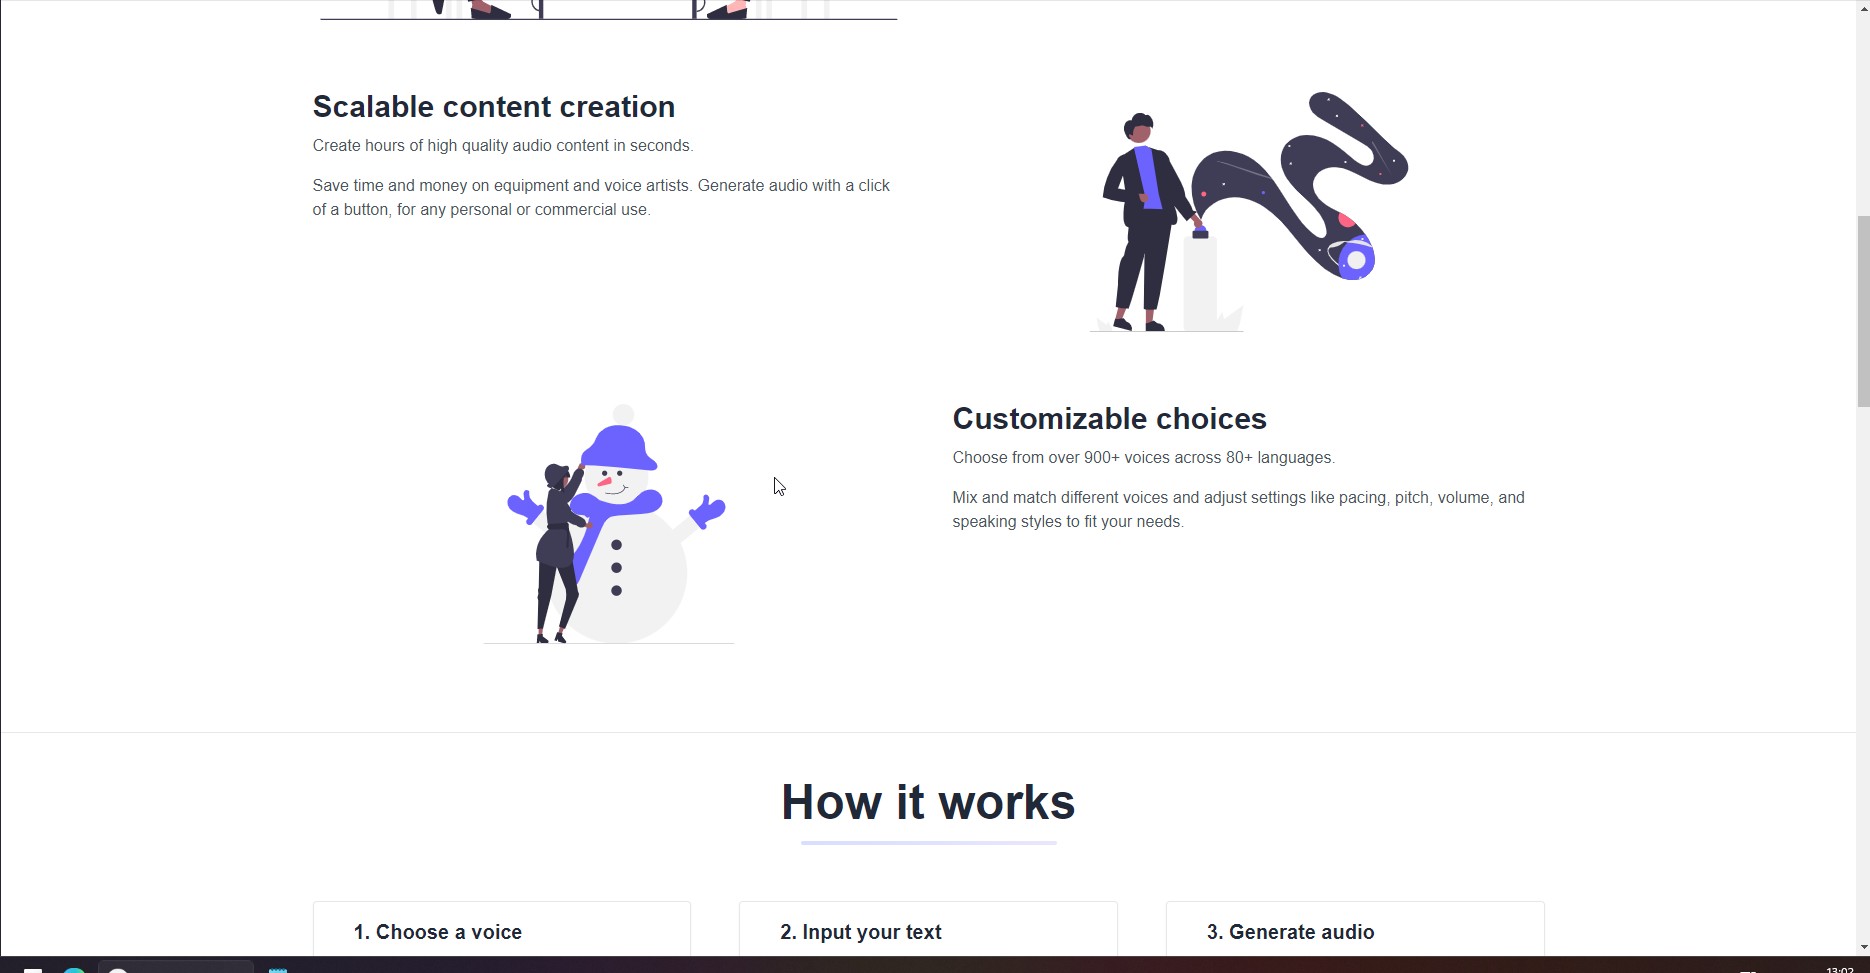Open the active window button in the taskbar
Viewport: 1870px width, 973px height.
click(x=175, y=967)
